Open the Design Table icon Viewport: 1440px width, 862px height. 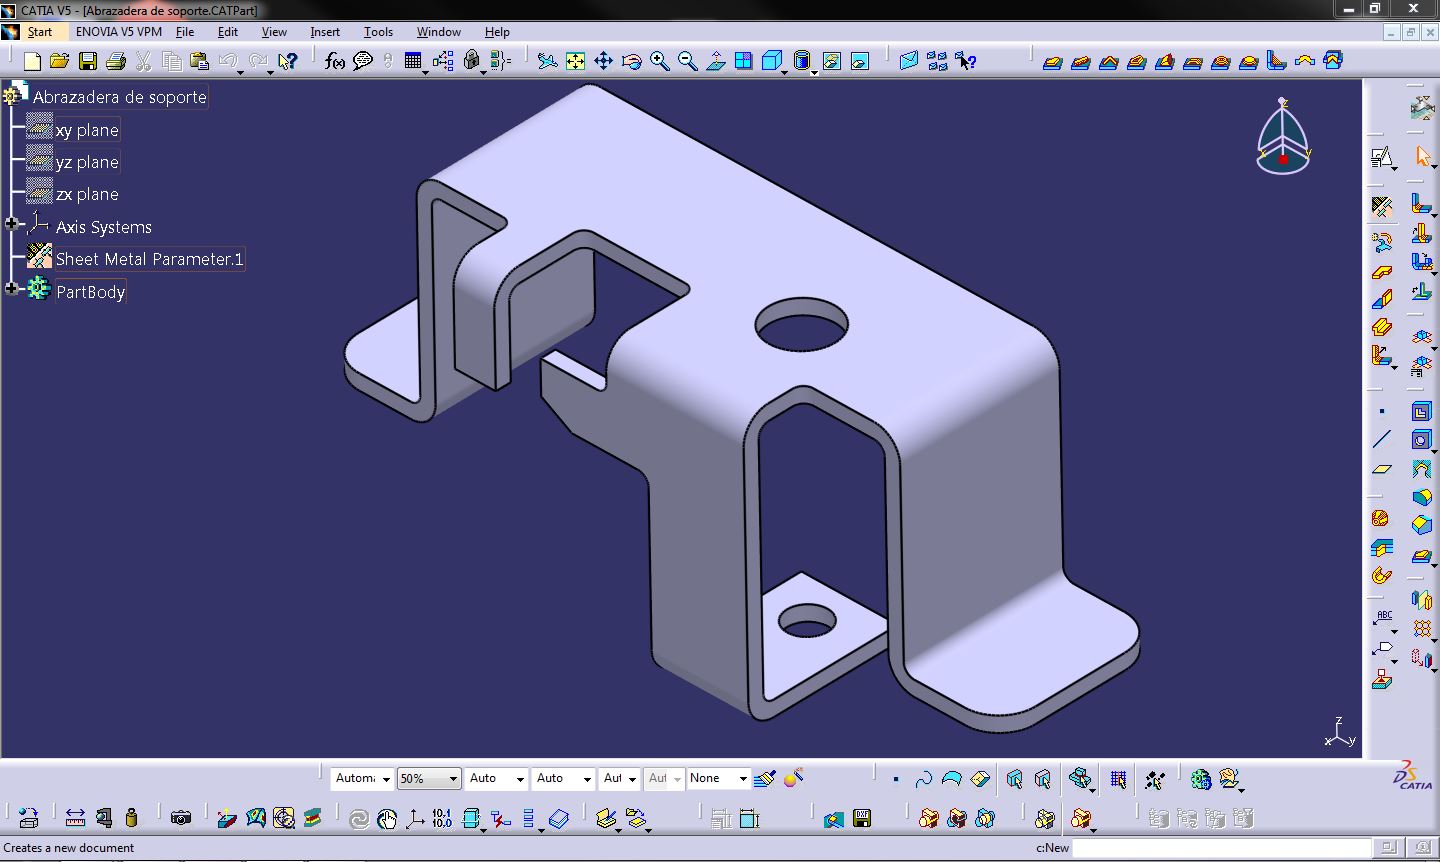tap(413, 62)
